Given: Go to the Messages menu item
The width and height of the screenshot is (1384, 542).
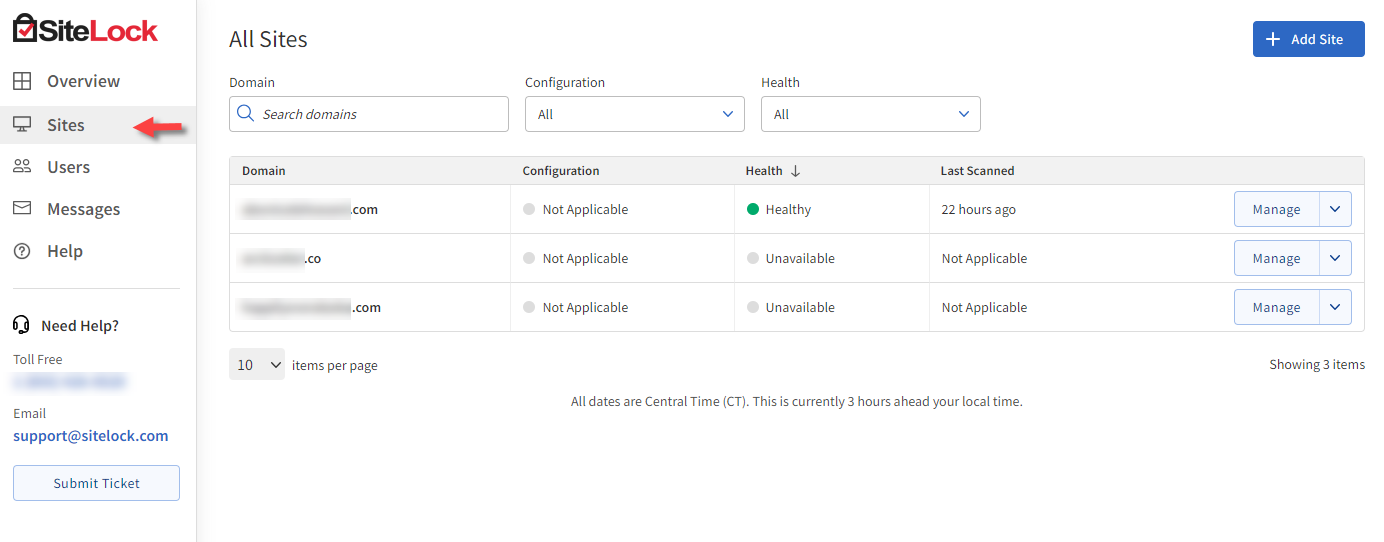Looking at the screenshot, I should (x=83, y=209).
